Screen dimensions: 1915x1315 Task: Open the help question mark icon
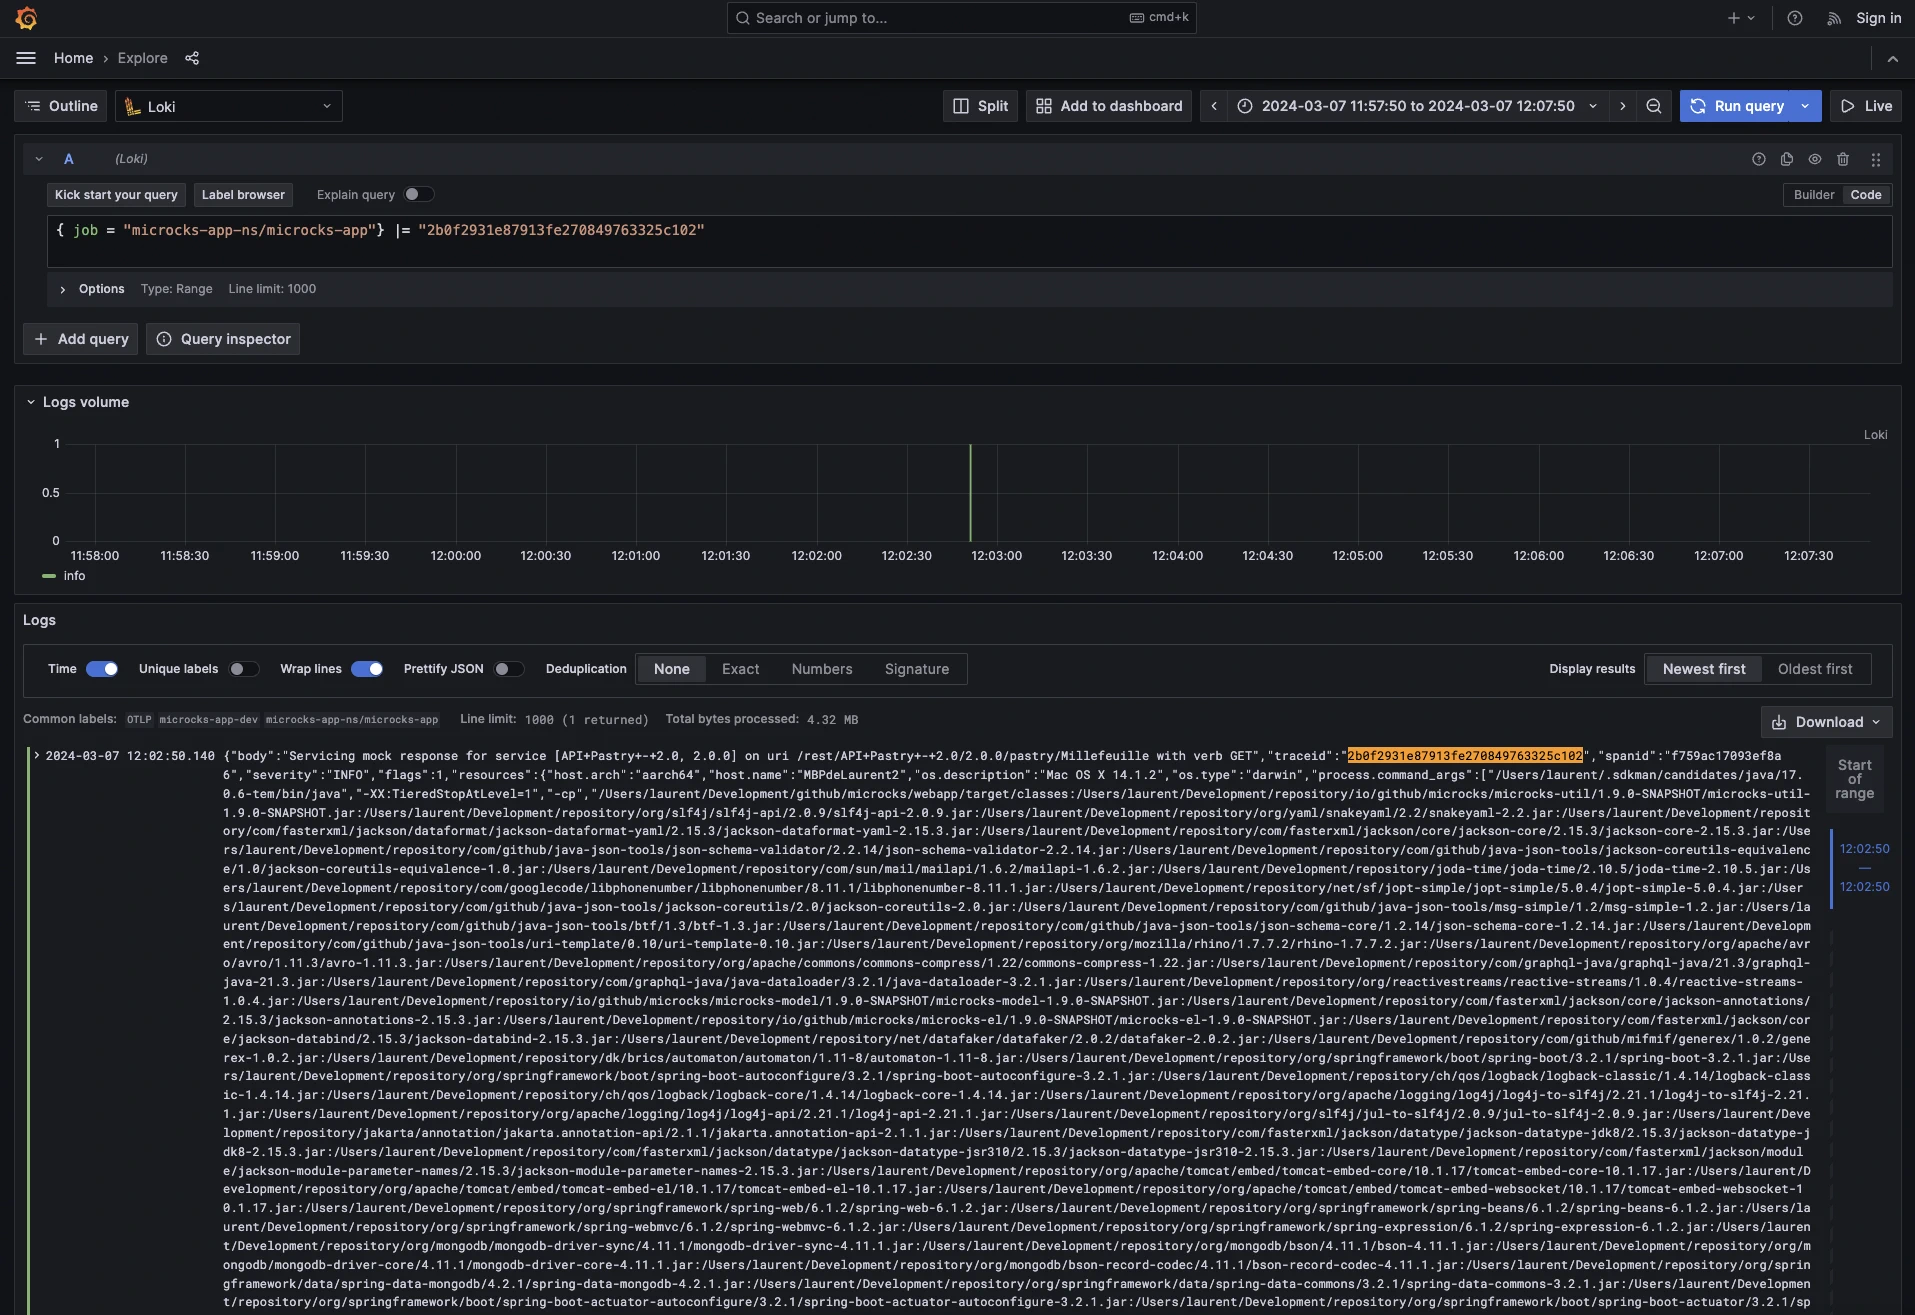click(1795, 18)
